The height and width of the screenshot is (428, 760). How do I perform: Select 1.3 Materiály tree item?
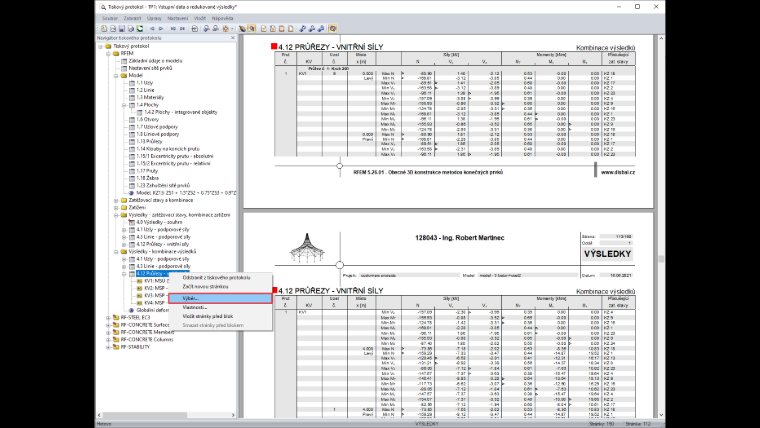[x=150, y=97]
